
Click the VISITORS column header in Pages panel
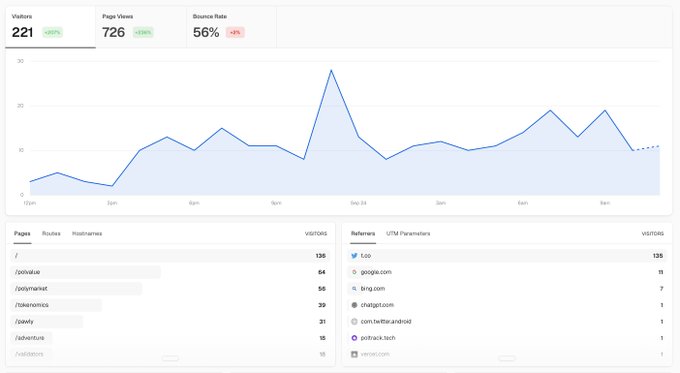[x=316, y=234]
